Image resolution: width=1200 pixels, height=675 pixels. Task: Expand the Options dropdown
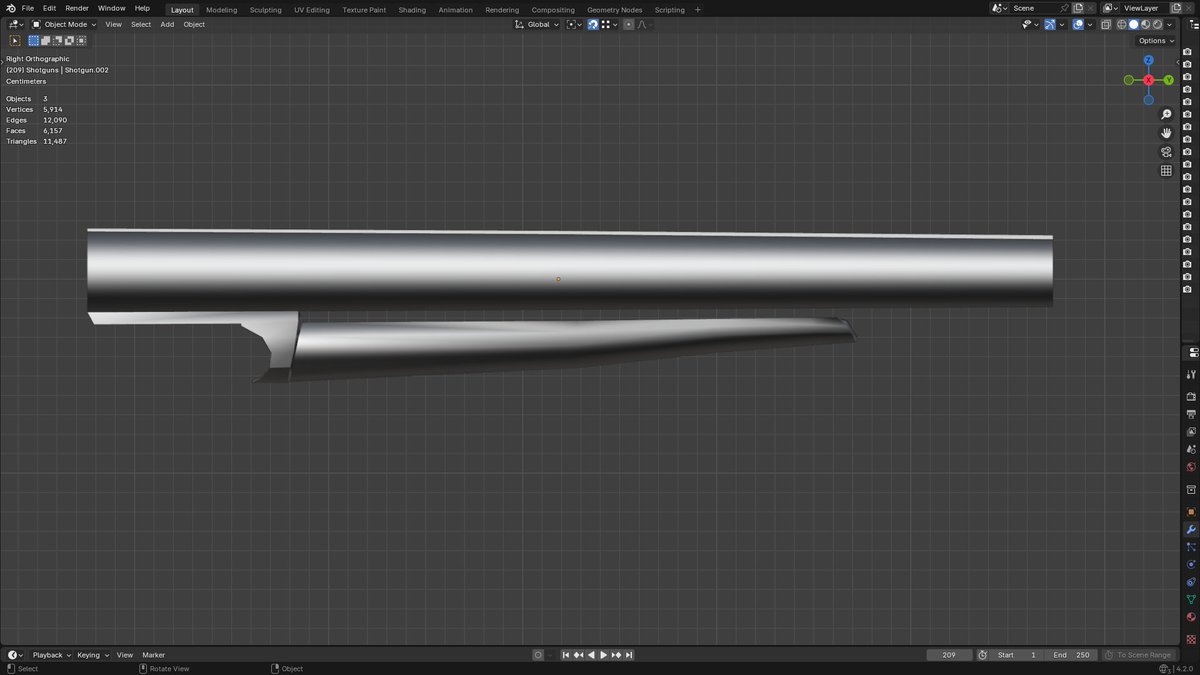1155,40
